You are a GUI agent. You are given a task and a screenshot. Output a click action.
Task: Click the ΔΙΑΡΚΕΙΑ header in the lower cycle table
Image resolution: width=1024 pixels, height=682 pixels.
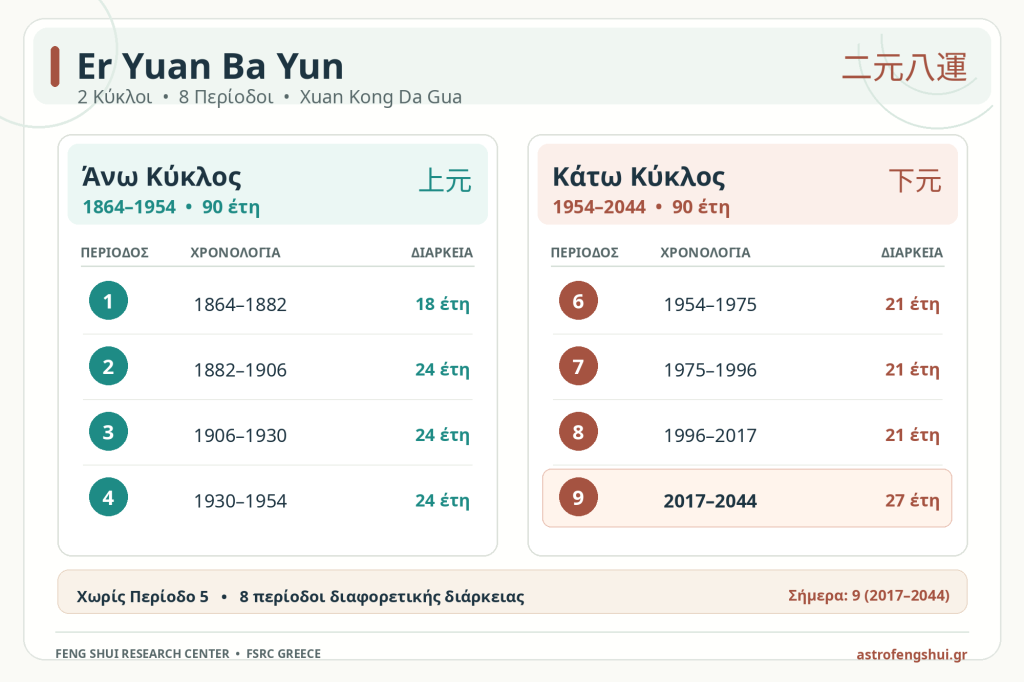click(912, 253)
